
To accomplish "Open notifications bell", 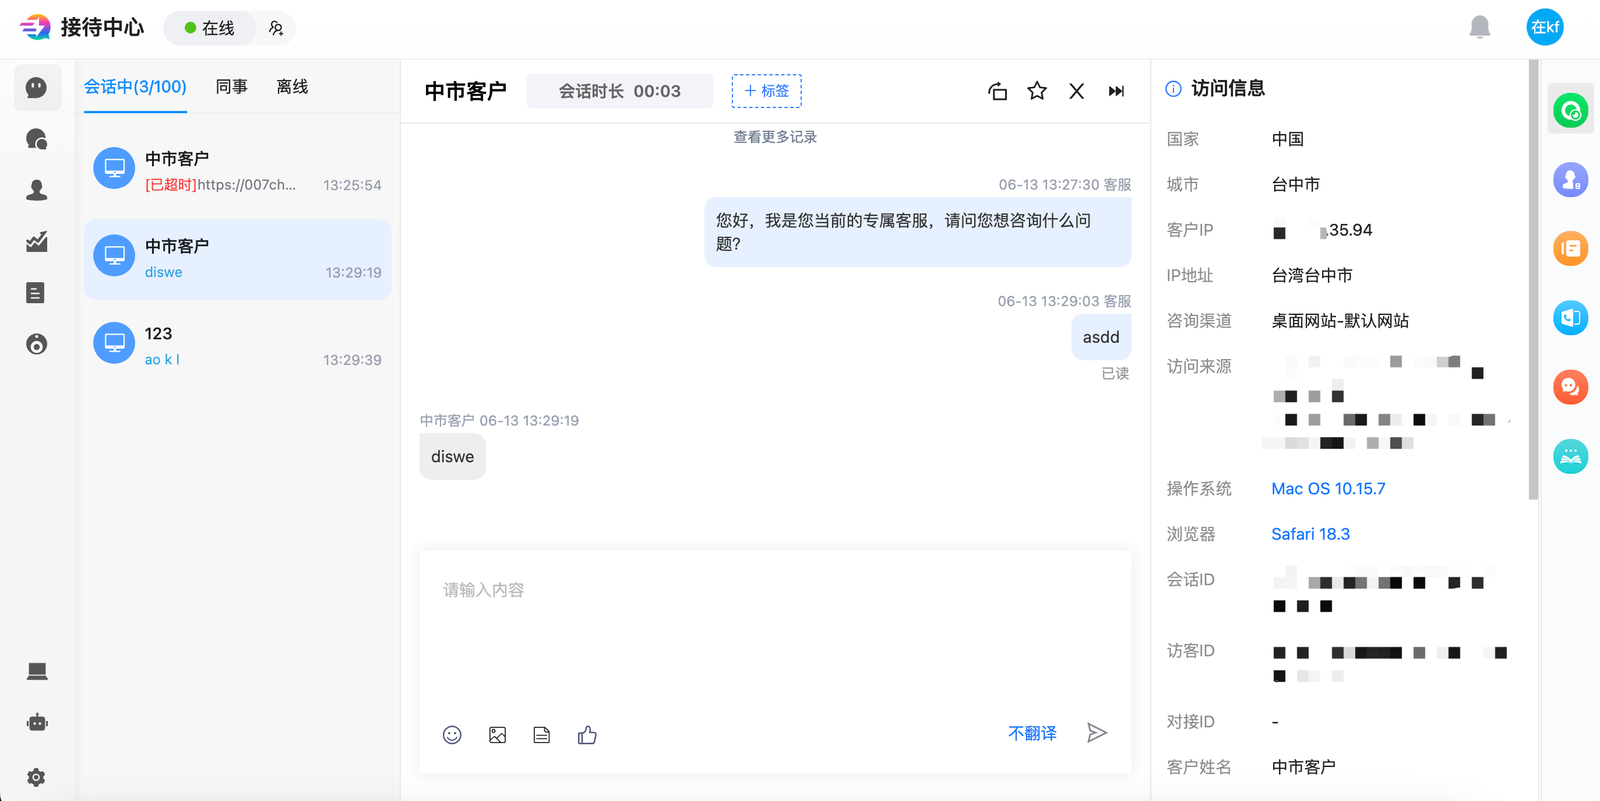I will coord(1480,27).
